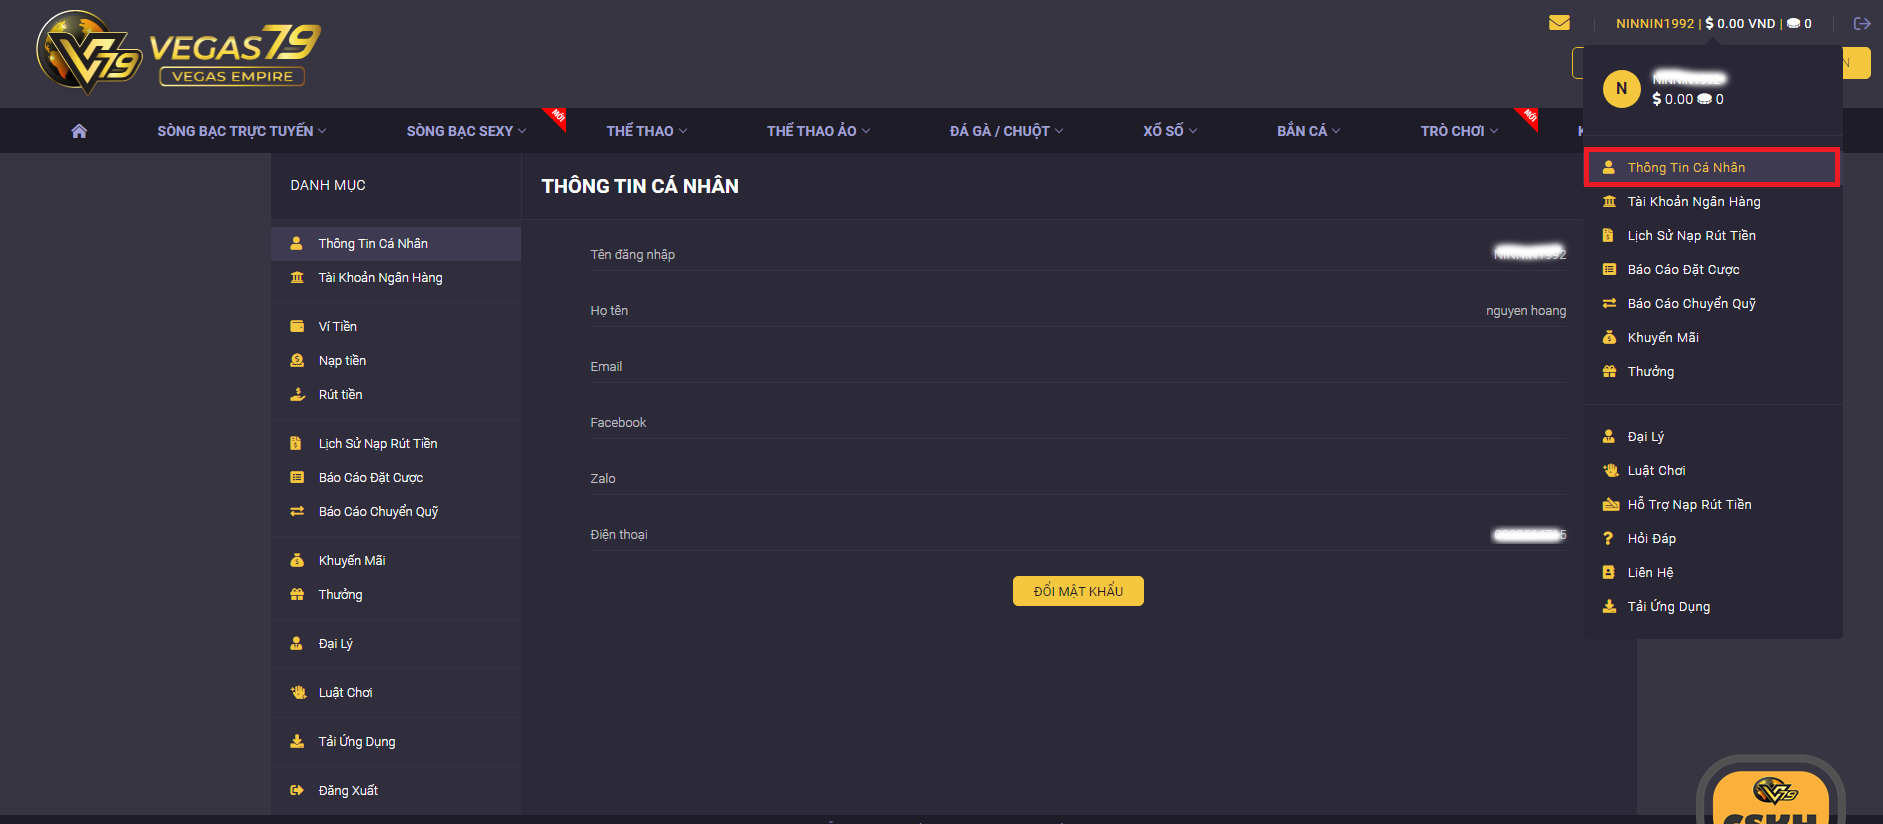Click bank icon beside sidebar Tài Khoản Ngân Hàng
Image resolution: width=1883 pixels, height=824 pixels.
[x=297, y=277]
